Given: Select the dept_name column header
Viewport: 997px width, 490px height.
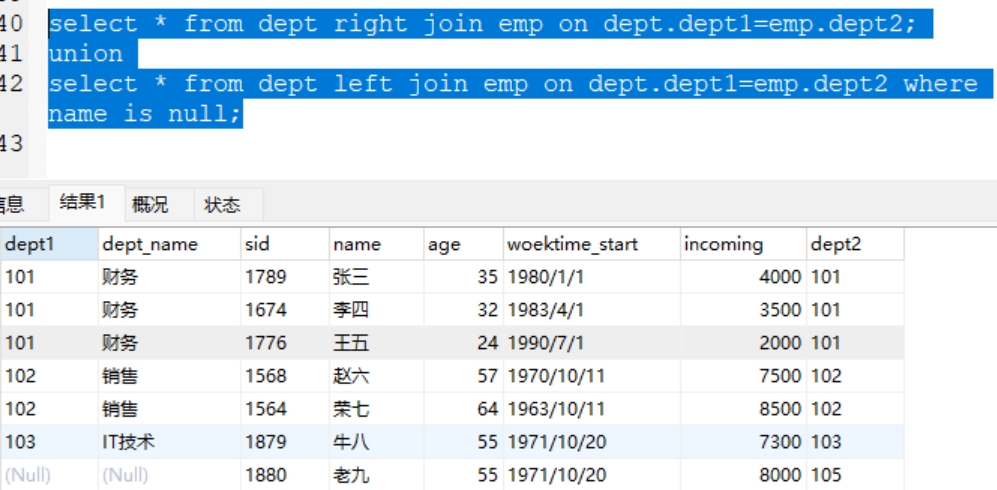Looking at the screenshot, I should pos(169,244).
